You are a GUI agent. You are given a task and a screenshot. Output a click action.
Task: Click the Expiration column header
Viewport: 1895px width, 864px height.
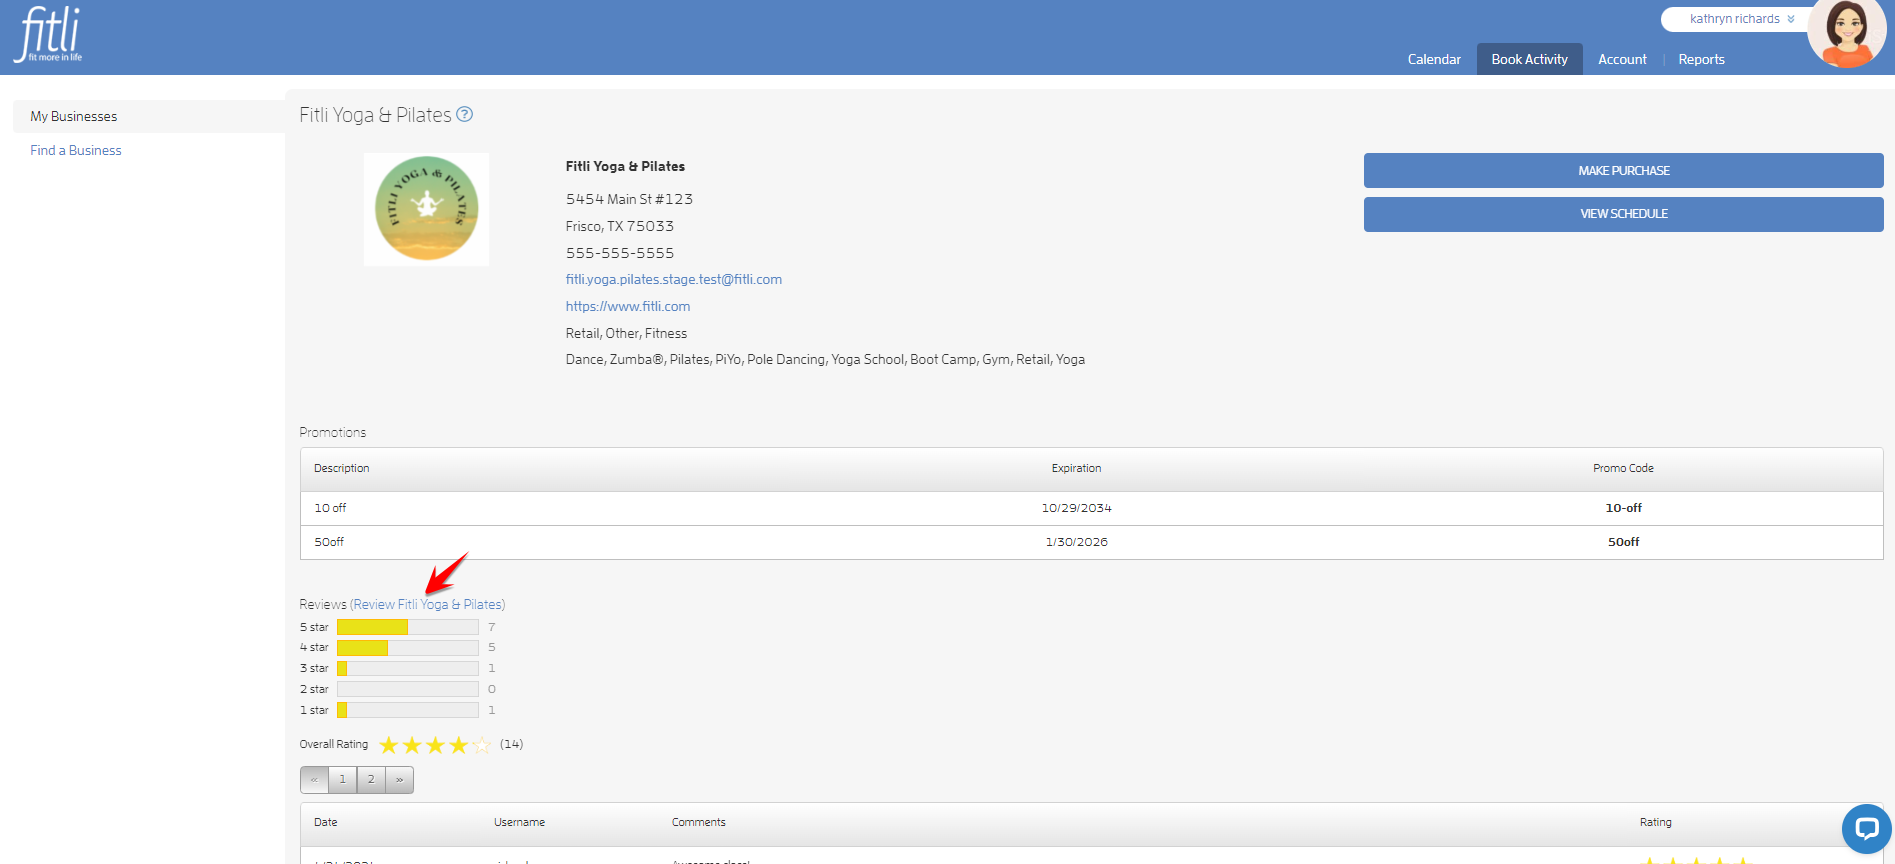[1076, 468]
